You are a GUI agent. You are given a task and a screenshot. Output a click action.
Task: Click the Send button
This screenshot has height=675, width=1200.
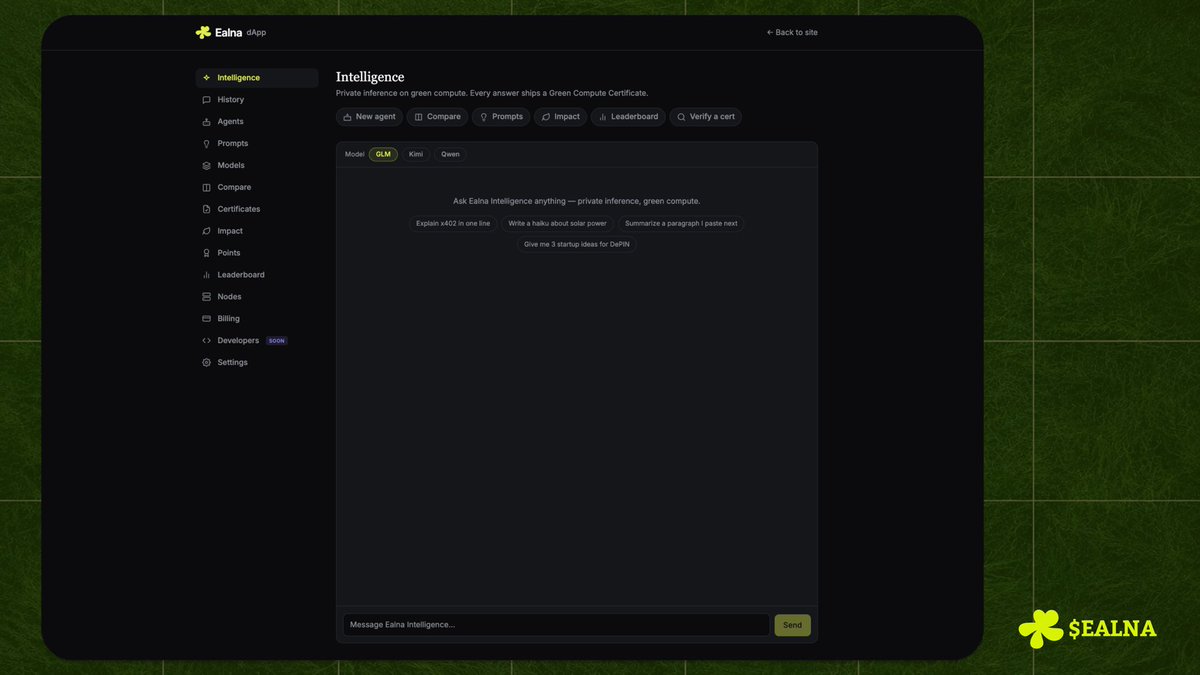[x=792, y=625]
